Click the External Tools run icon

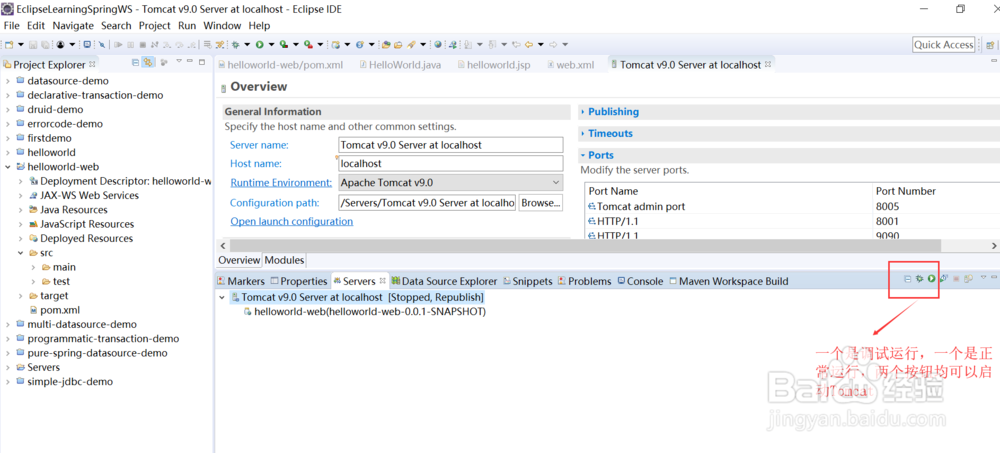[307, 45]
